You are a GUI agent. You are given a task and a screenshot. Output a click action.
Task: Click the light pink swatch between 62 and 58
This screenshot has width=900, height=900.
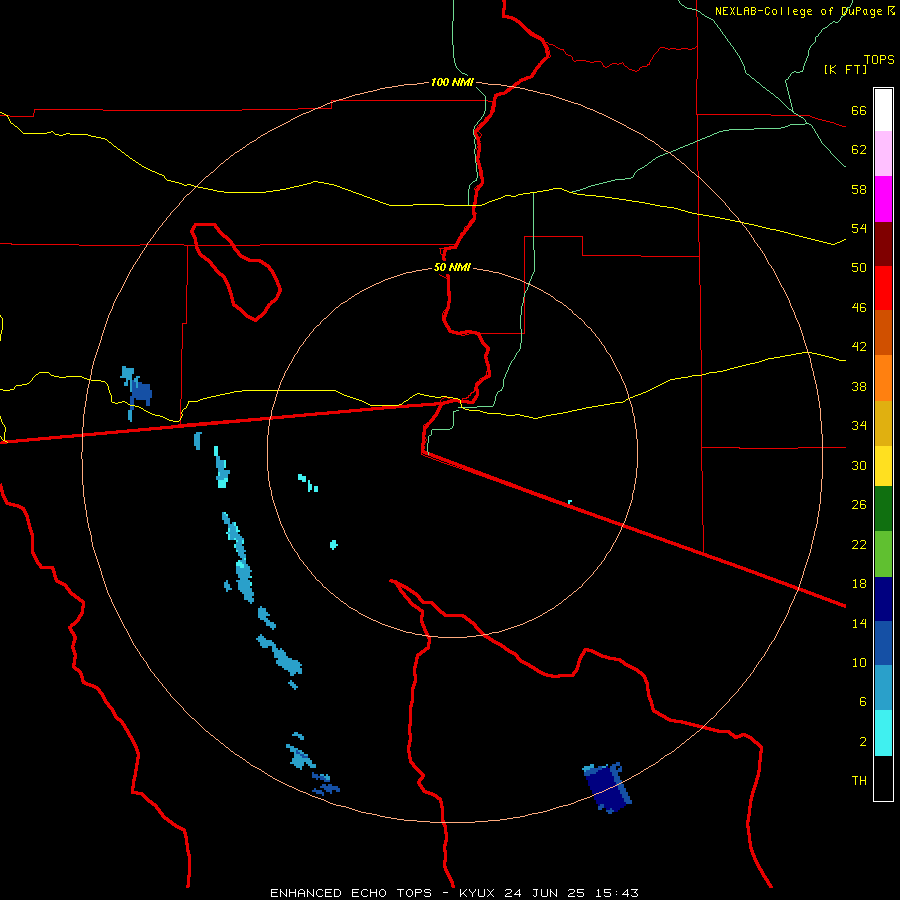tap(883, 154)
